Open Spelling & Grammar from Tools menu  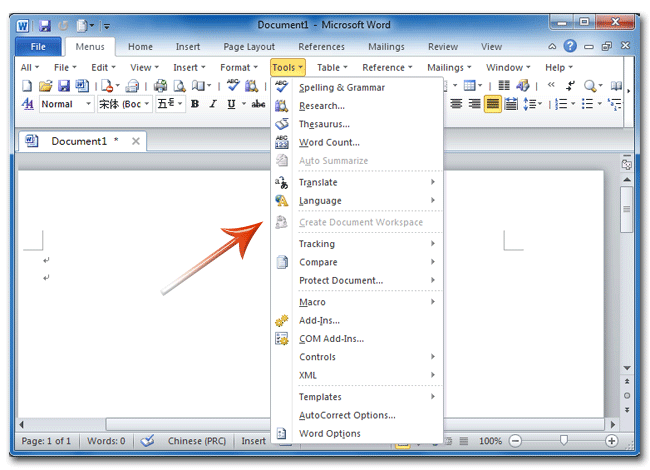(x=341, y=88)
